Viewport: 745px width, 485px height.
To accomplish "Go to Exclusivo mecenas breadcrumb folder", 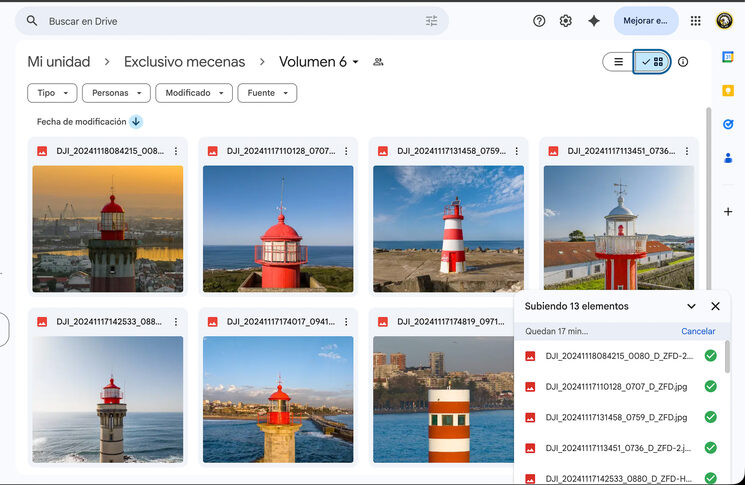I will (184, 62).
